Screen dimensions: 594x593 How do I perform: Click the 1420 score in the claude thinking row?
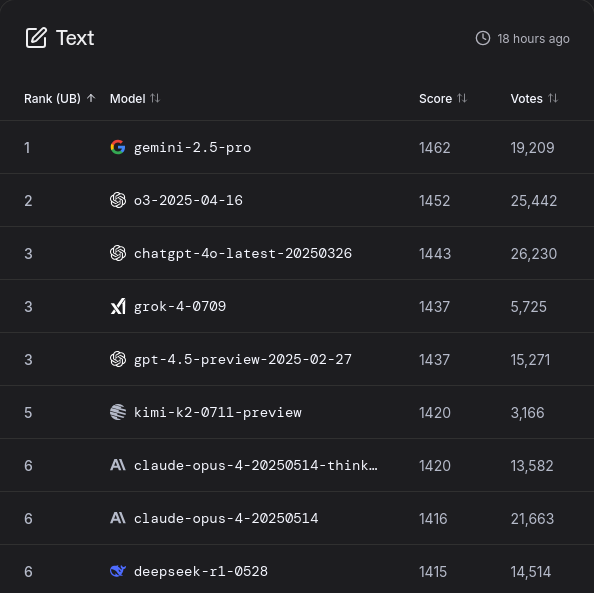coord(435,466)
